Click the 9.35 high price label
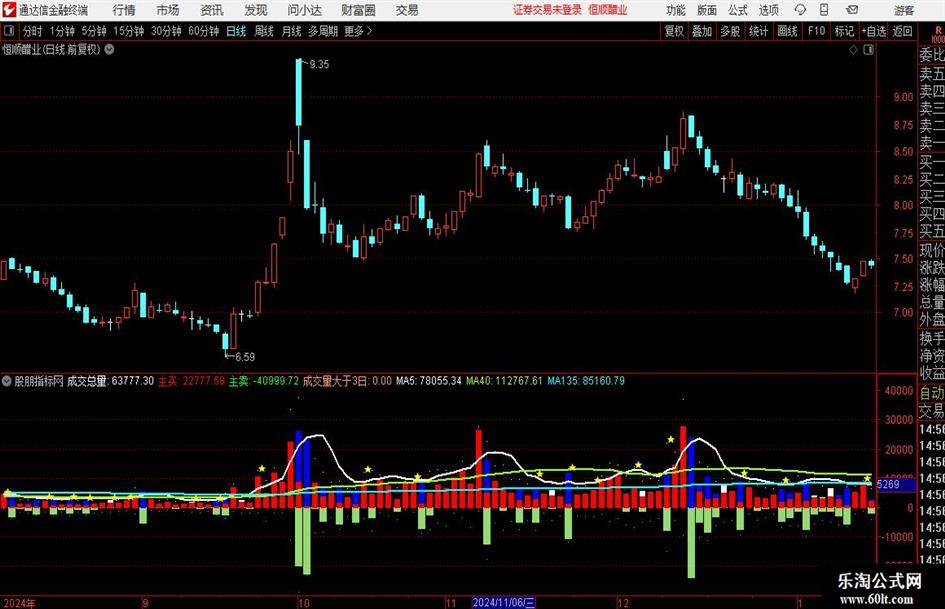 click(319, 65)
